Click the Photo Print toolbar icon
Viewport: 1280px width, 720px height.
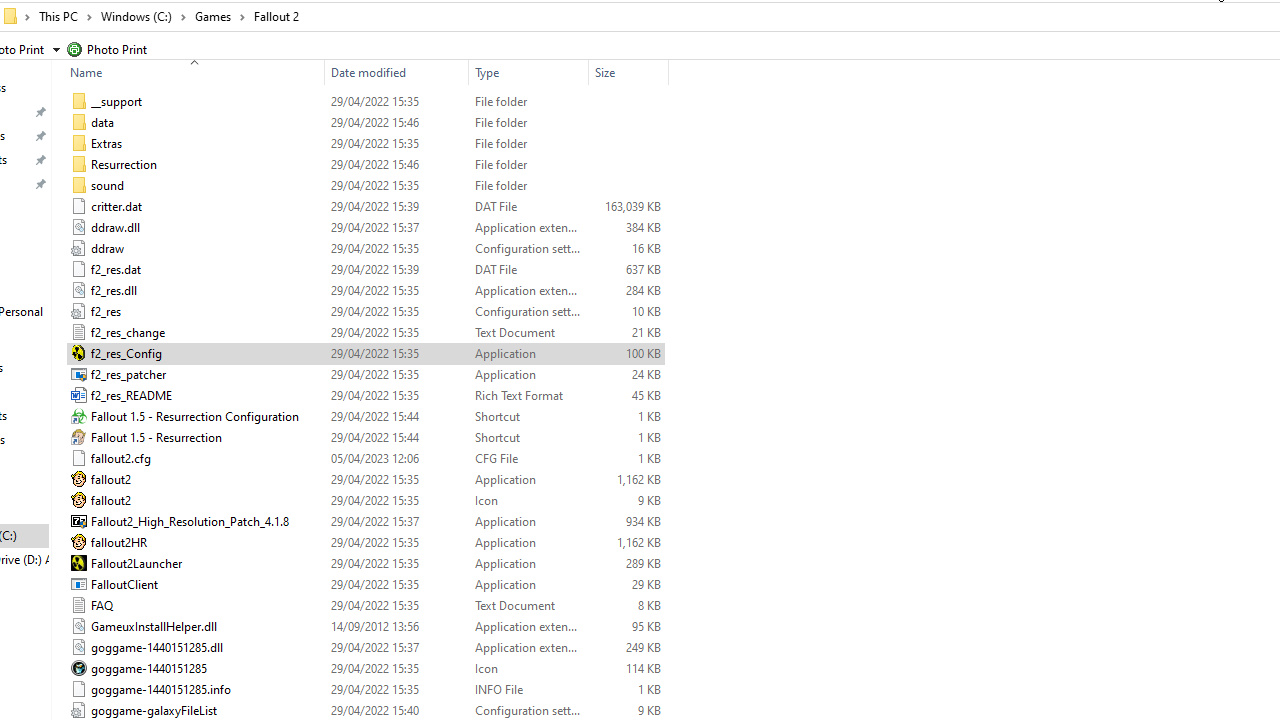74,49
